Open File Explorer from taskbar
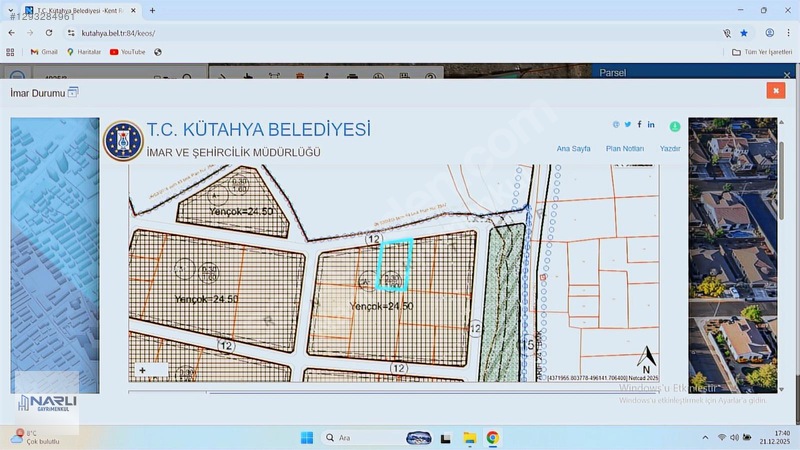The width and height of the screenshot is (800, 450). coord(469,438)
